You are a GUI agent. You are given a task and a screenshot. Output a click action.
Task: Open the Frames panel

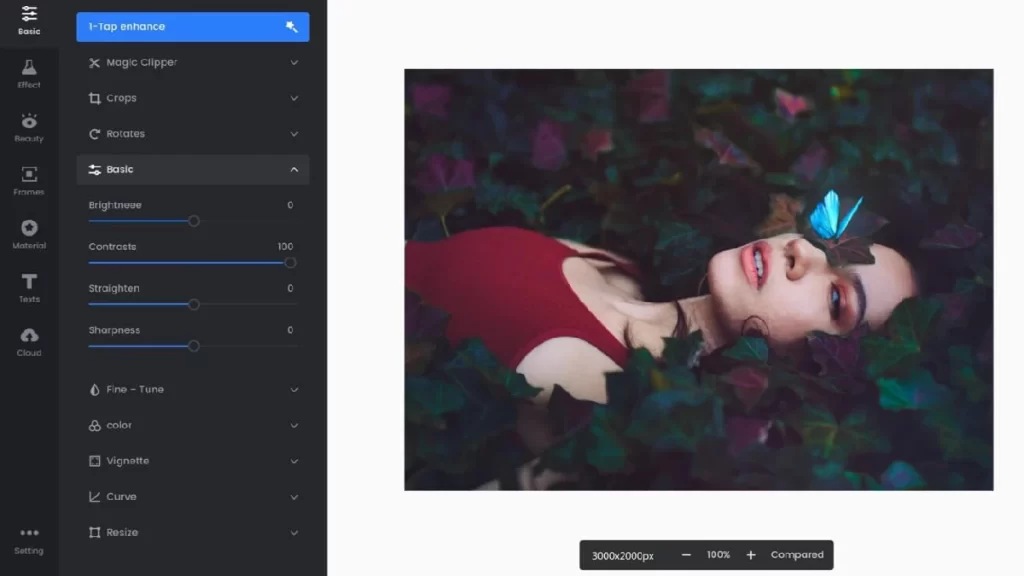[x=29, y=178]
